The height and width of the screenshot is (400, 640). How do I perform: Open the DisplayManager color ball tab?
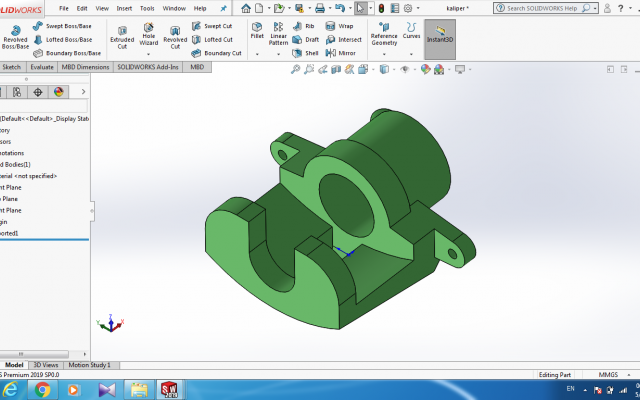click(x=58, y=92)
